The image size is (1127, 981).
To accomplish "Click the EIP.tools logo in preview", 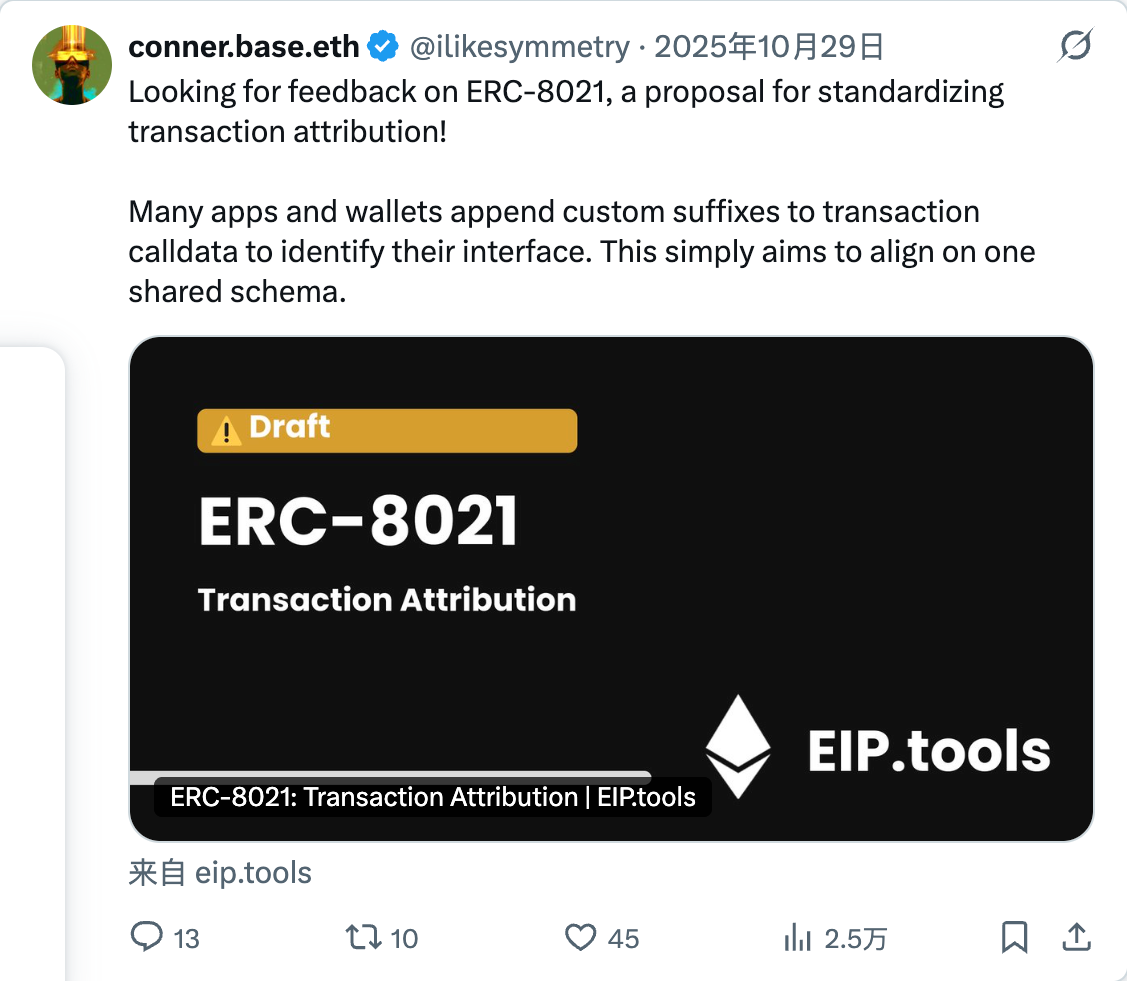I will (878, 747).
